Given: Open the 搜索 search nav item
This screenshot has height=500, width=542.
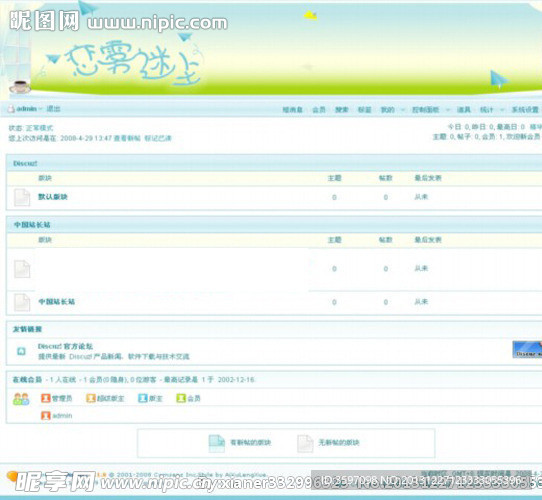Looking at the screenshot, I should (x=342, y=110).
